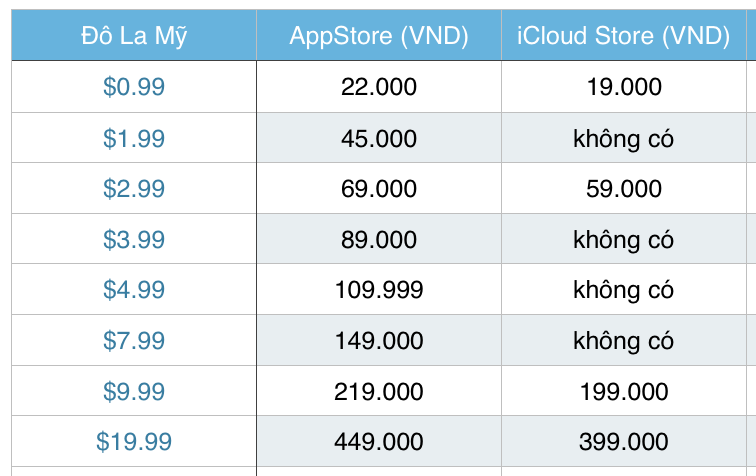Select the 109.999 AppStore value

coord(379,290)
